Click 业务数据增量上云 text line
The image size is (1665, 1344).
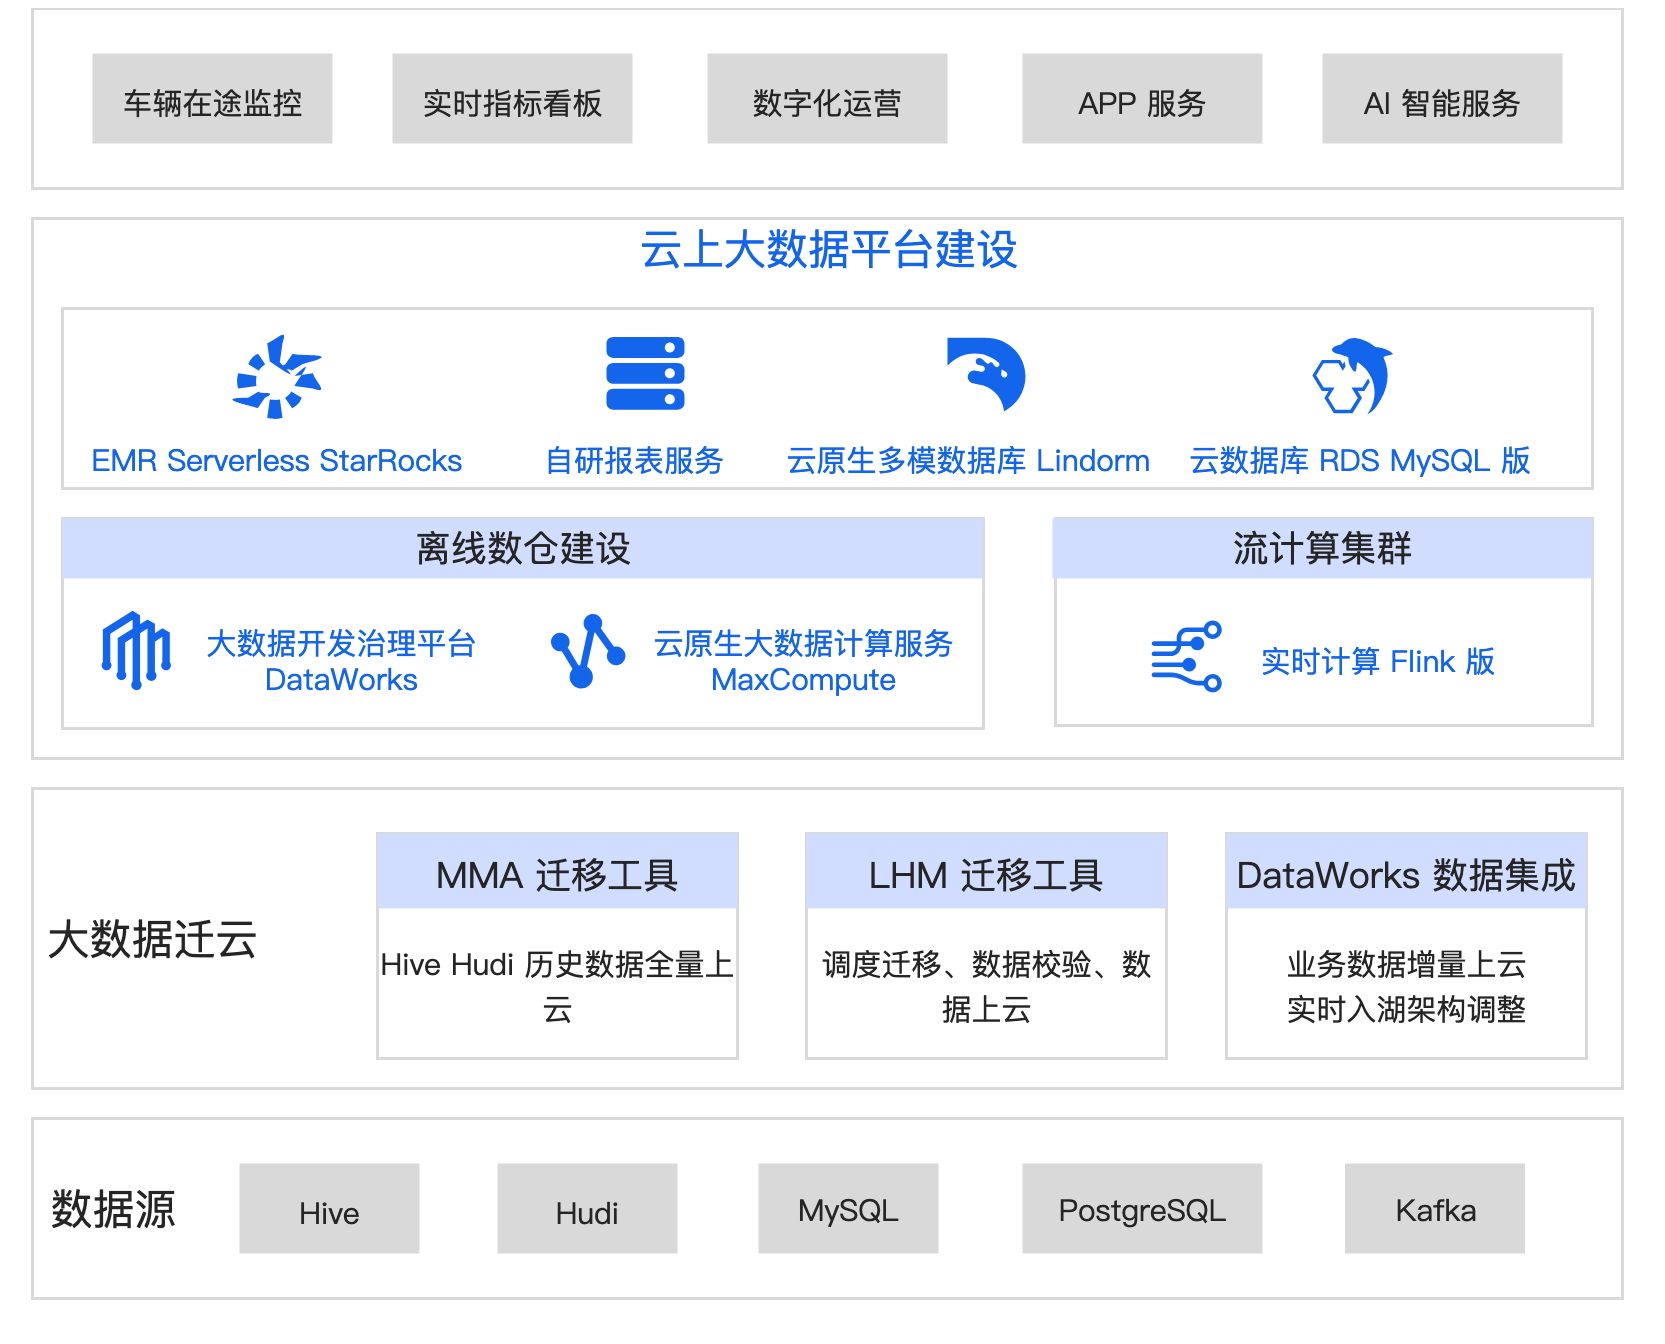point(1406,965)
